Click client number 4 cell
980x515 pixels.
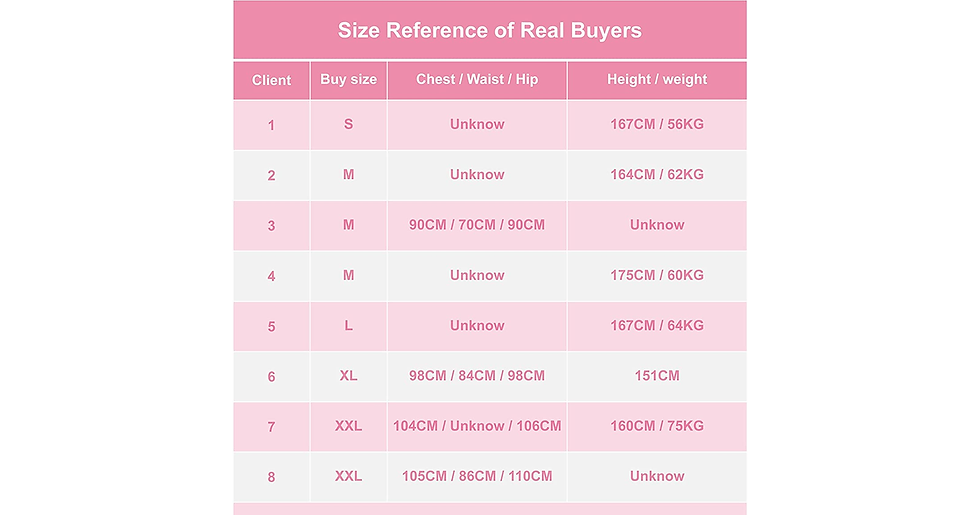[271, 276]
